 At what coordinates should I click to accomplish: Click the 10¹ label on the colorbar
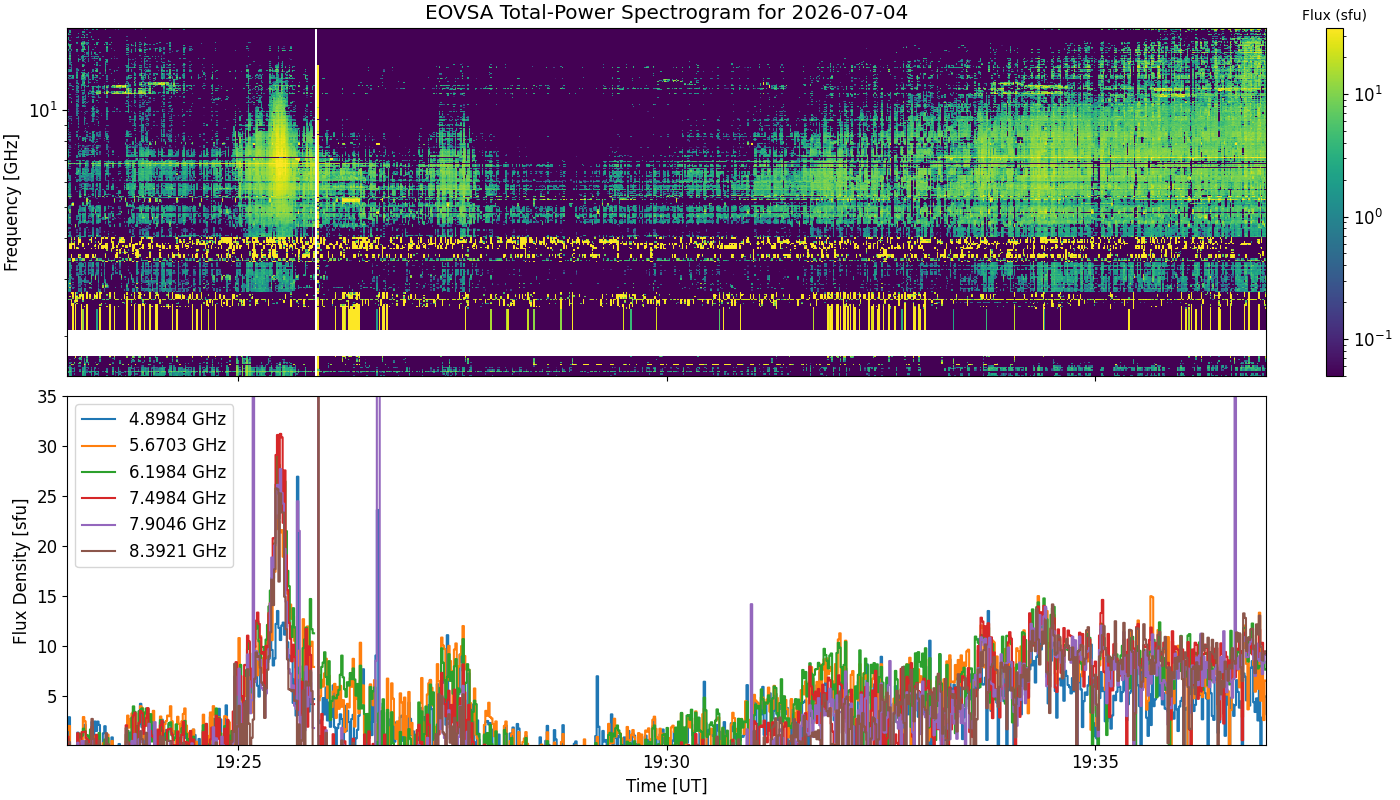(x=1369, y=94)
